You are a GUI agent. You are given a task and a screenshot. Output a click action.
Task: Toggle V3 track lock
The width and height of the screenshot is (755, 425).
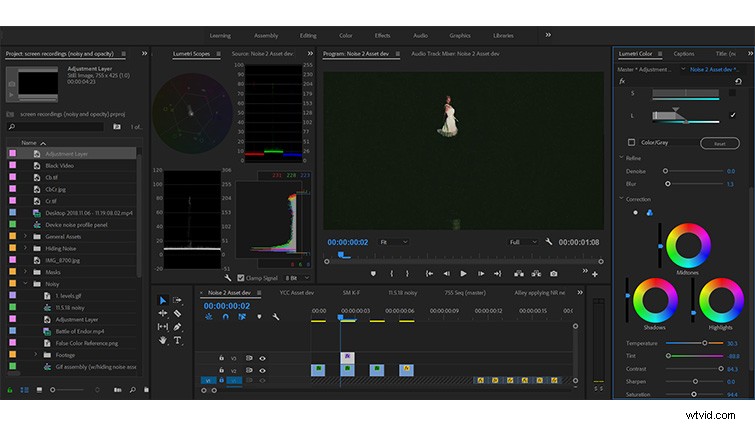tap(221, 358)
